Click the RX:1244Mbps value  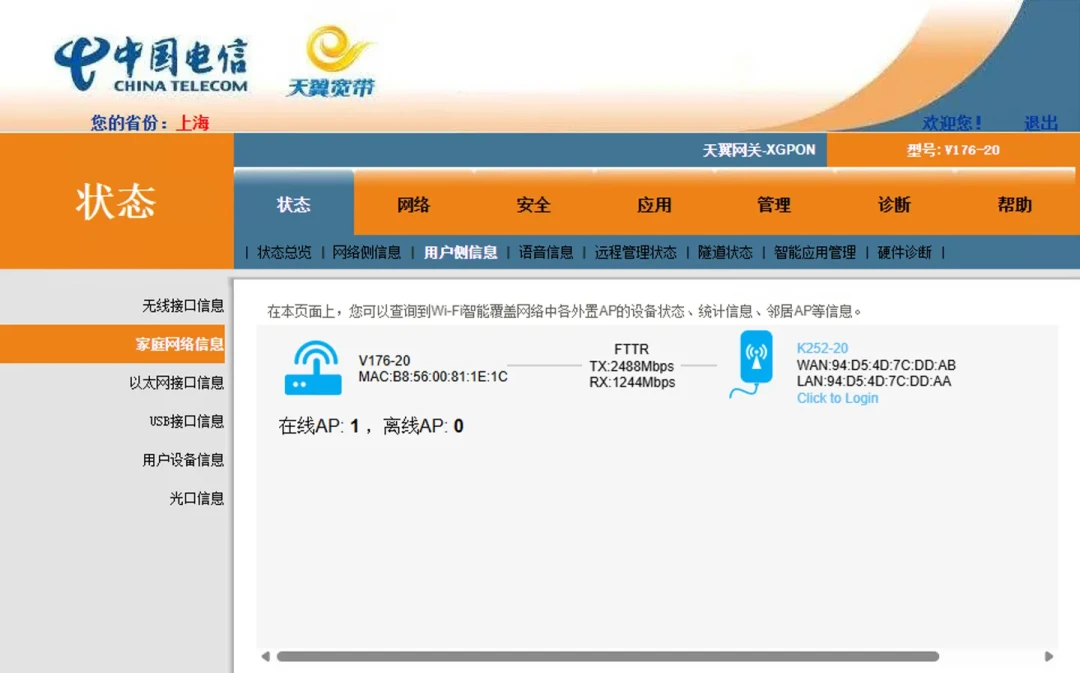(632, 382)
